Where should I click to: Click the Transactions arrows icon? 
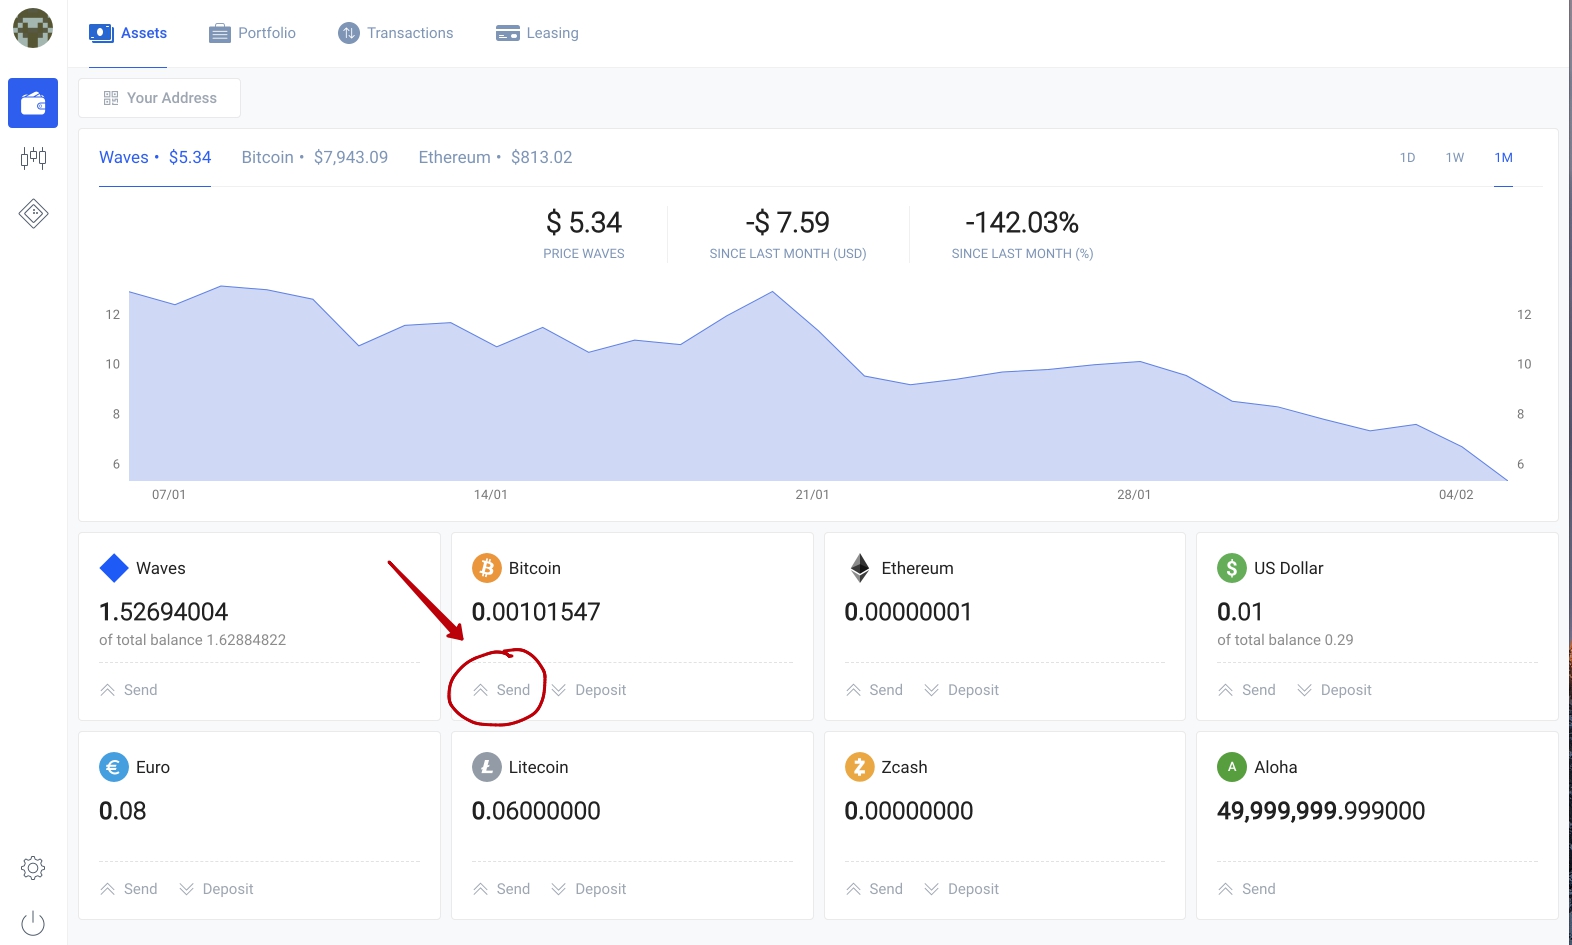coord(348,33)
